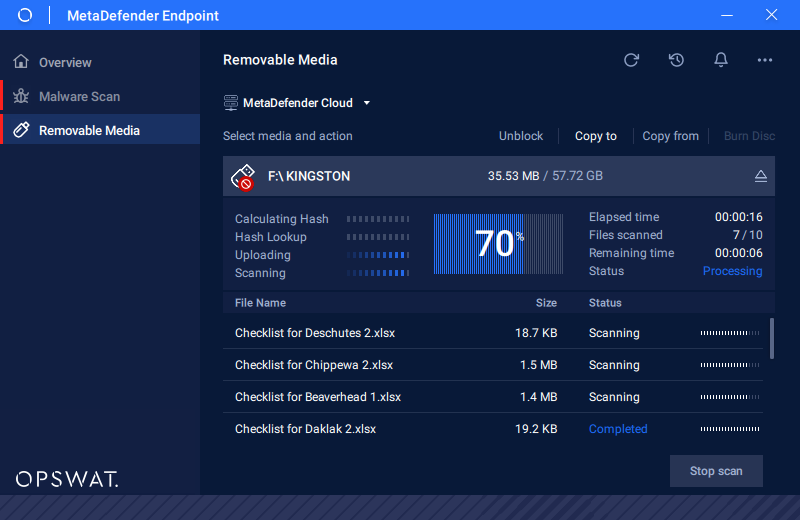Expand the MetaDefender Cloud dropdown arrow
The height and width of the screenshot is (520, 800).
pos(366,103)
